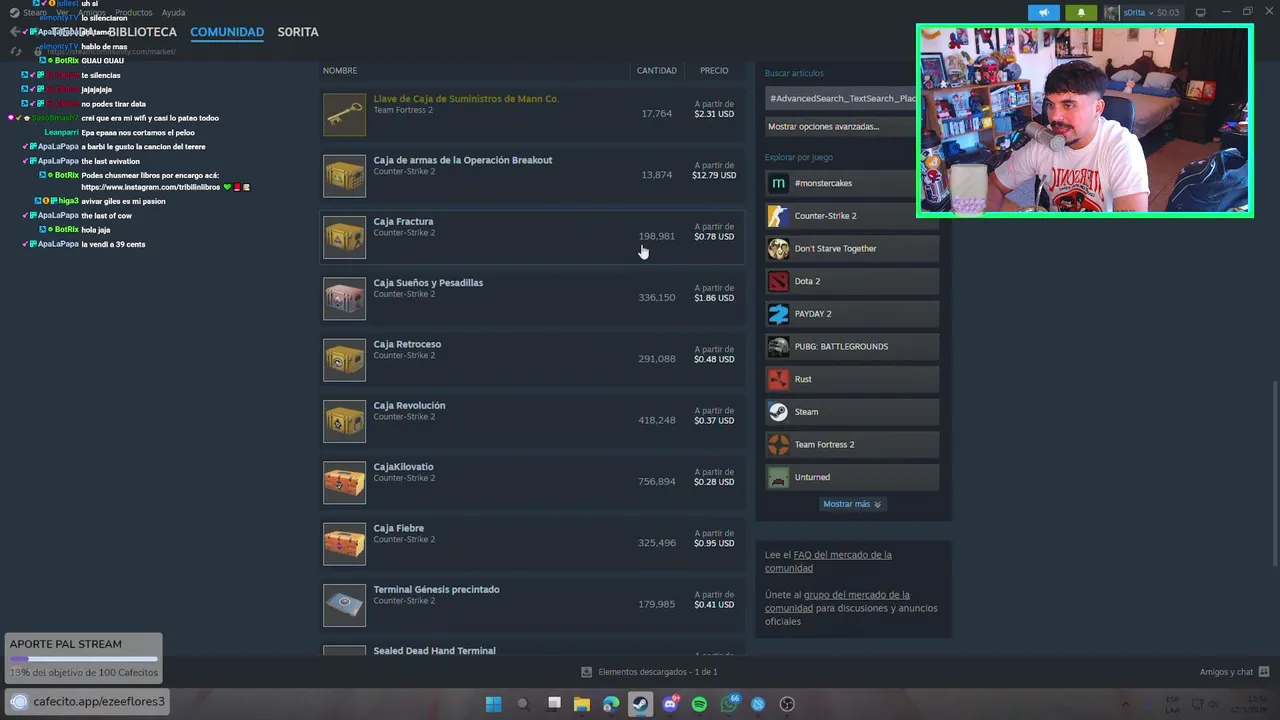Screen dimensions: 1280x720
Task: Click the Caja Revolución case image
Action: (x=344, y=421)
